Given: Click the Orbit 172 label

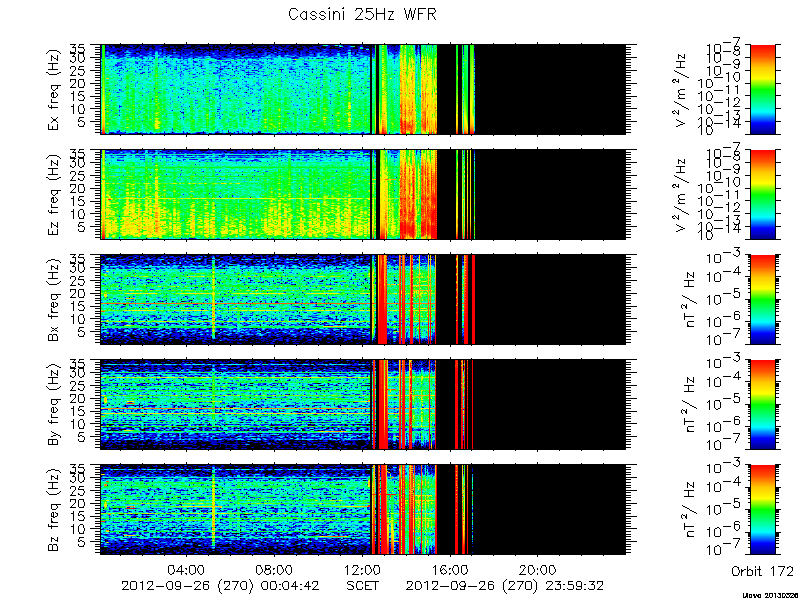Looking at the screenshot, I should pos(762,571).
